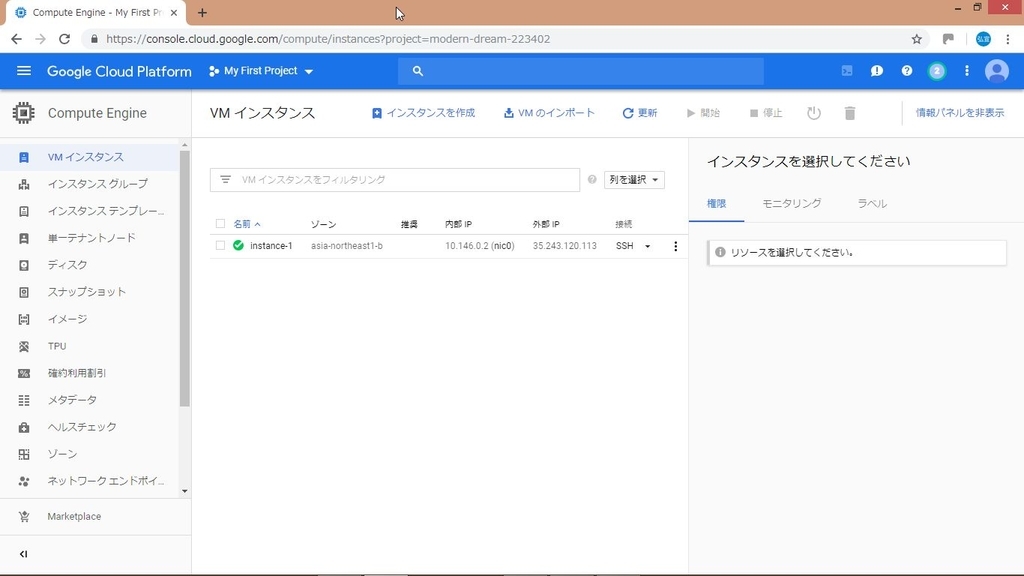Expand the SSH connection options arrow

647,245
